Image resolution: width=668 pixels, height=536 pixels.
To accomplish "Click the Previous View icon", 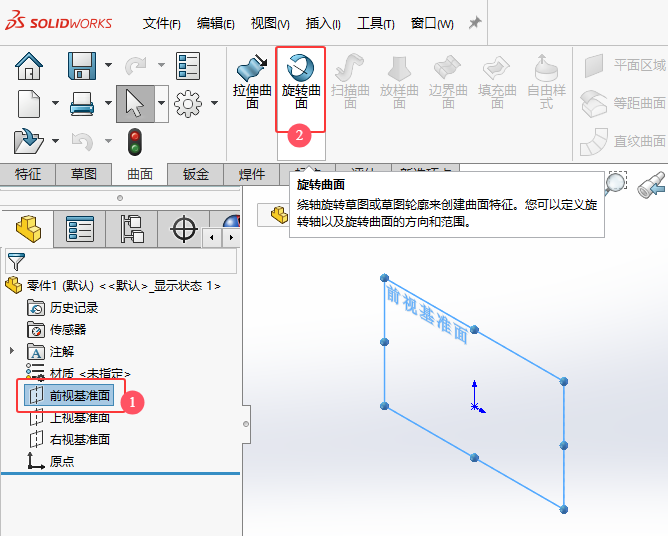I will tap(651, 184).
